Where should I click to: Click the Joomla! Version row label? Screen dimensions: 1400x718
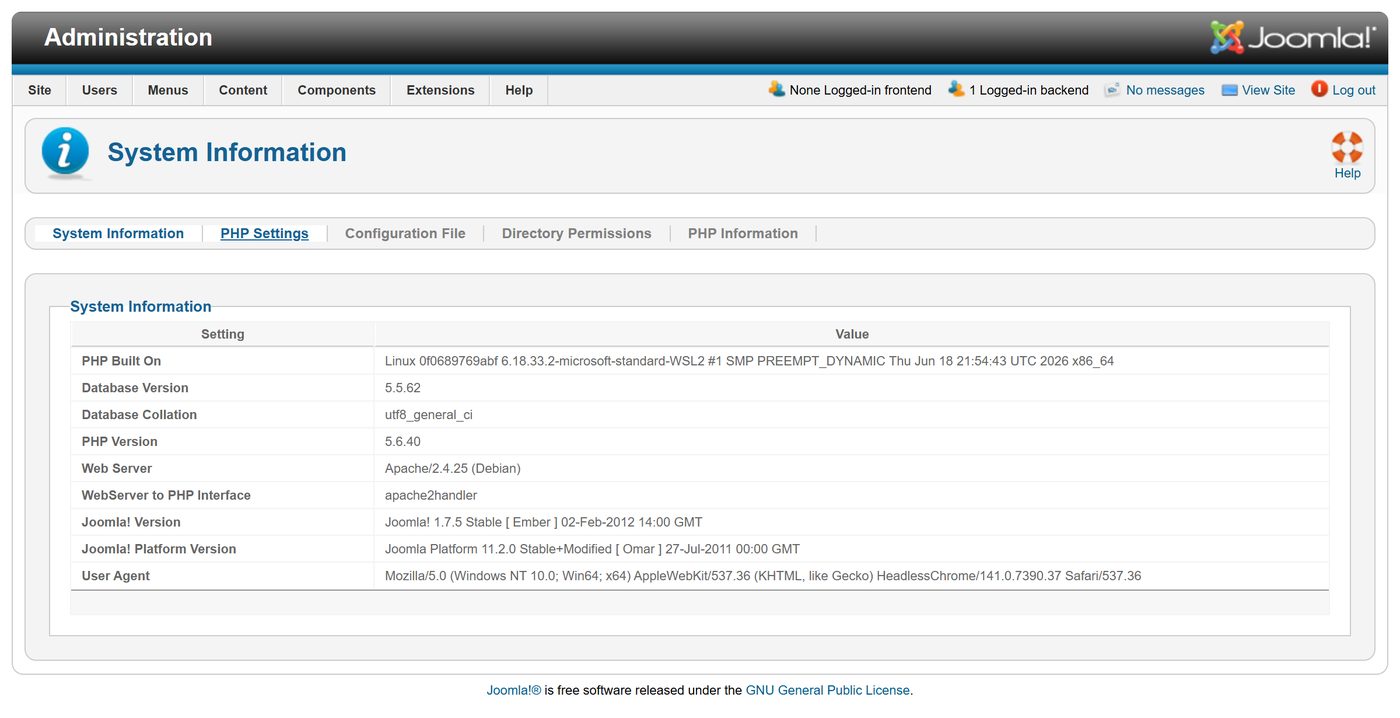(x=131, y=523)
